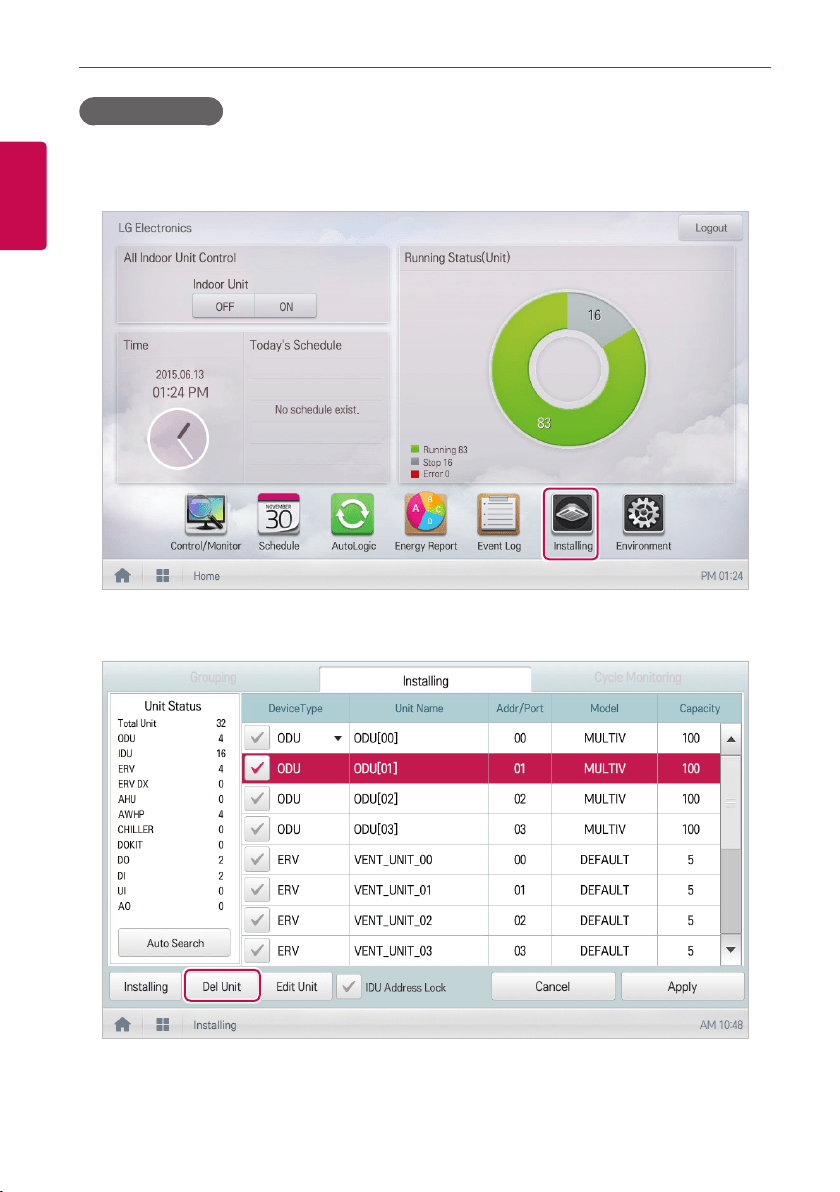Click the Logout button
This screenshot has width=840, height=1192.
(711, 227)
